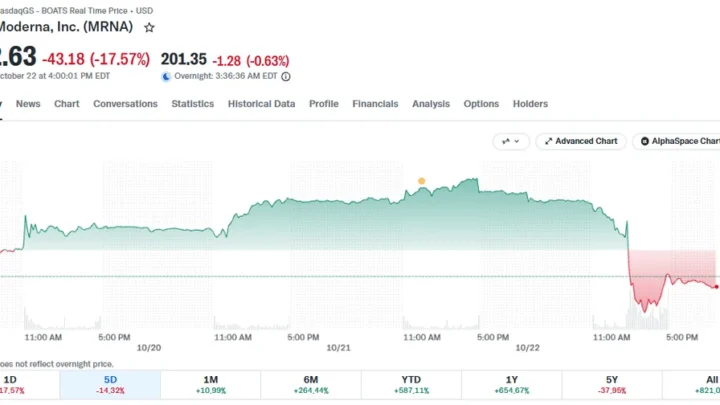This screenshot has height=405, width=720.
Task: Switch to the News tab
Action: (28, 104)
